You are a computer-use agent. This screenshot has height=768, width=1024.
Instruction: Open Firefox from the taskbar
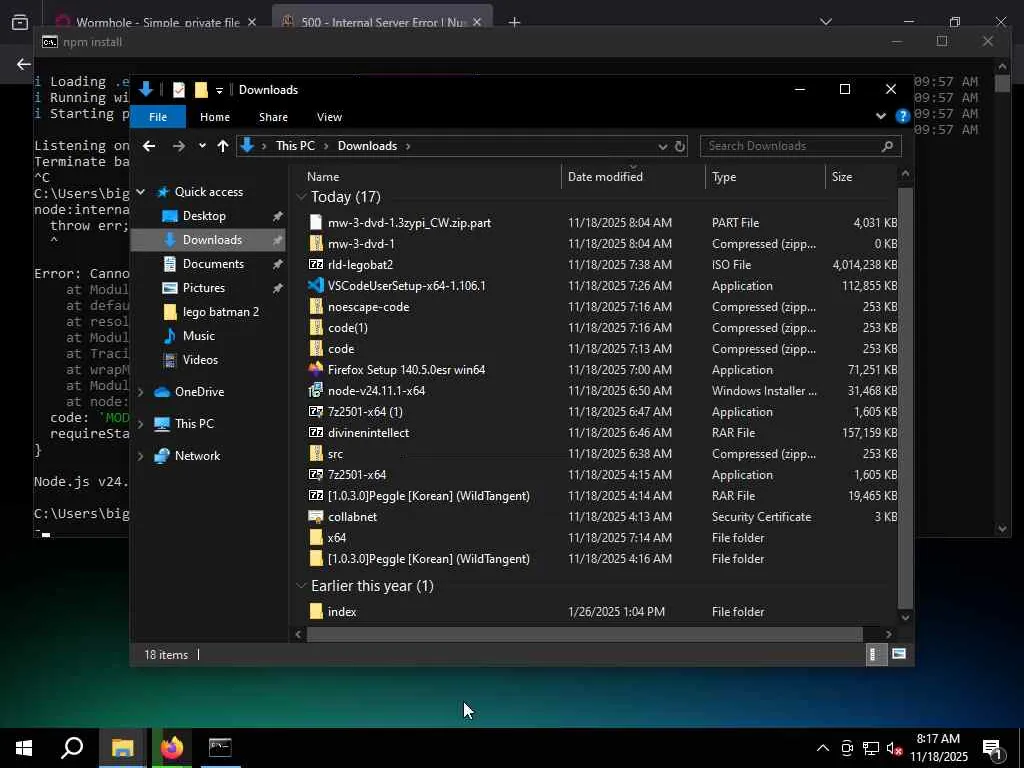pyautogui.click(x=172, y=748)
